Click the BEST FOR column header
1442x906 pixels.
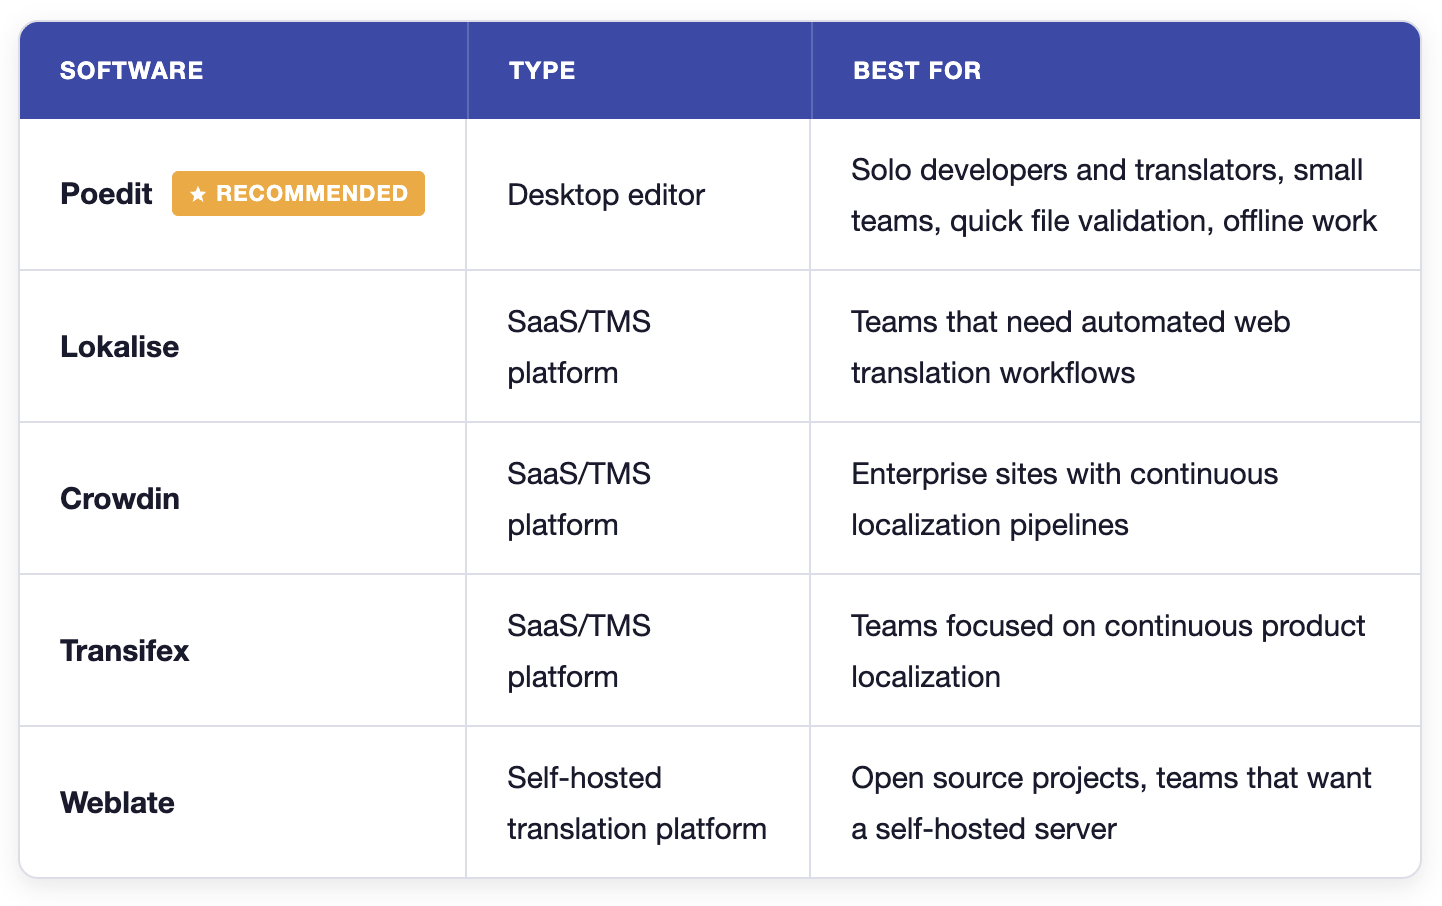coord(917,71)
